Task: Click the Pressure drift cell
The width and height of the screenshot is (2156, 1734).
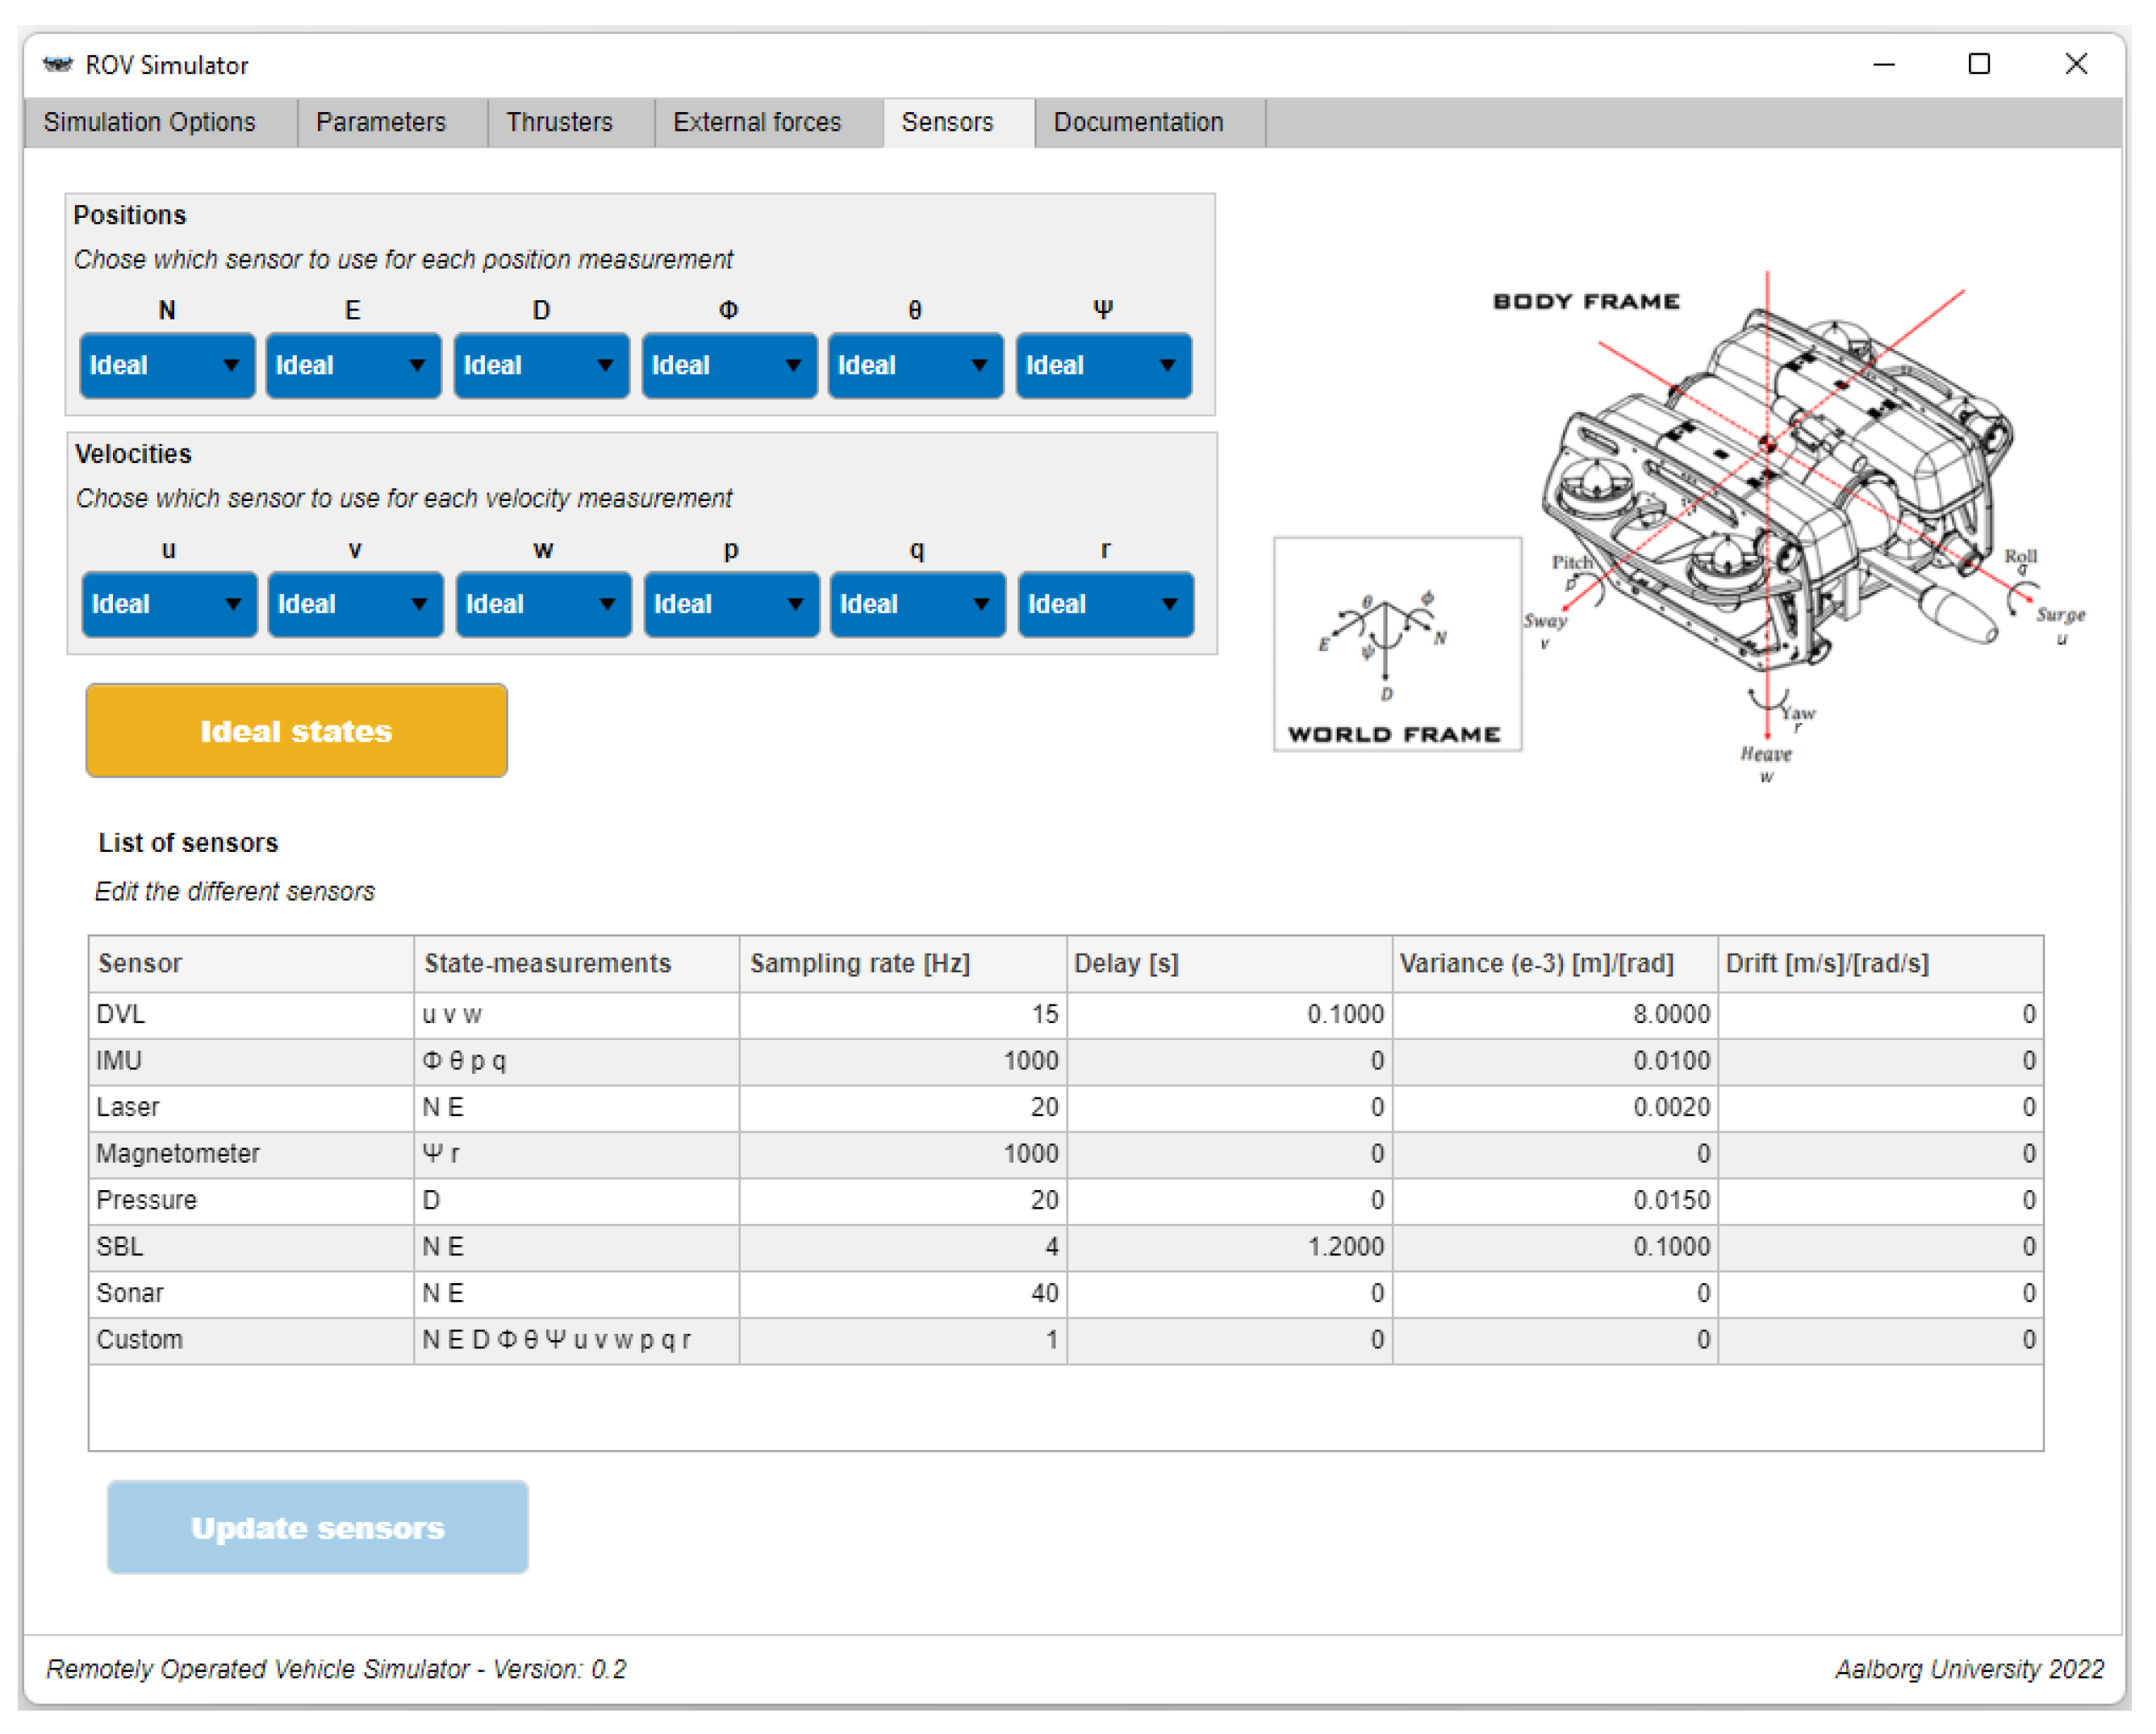Action: point(1880,1199)
